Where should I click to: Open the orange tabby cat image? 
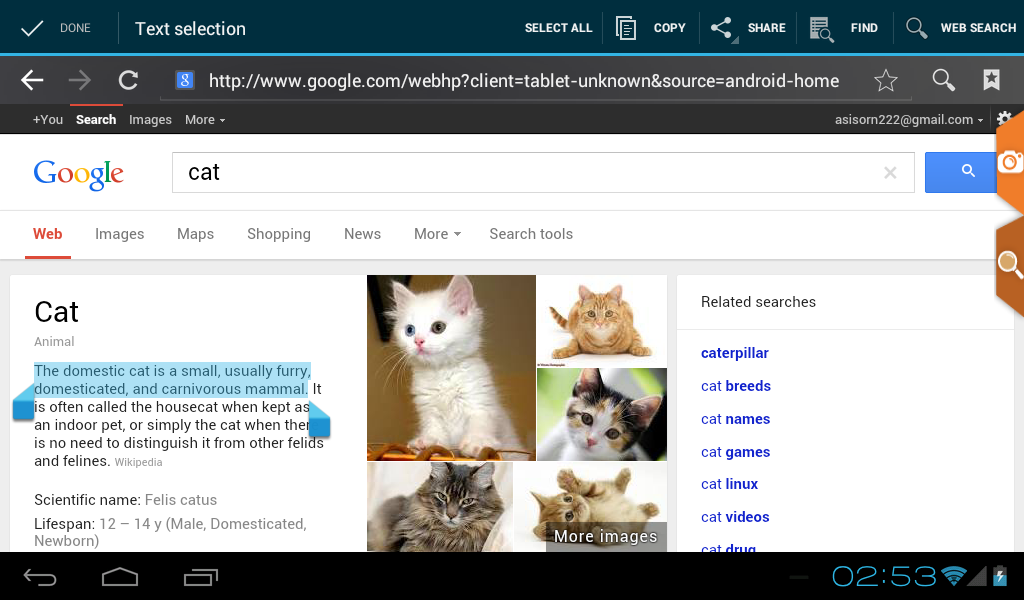click(x=602, y=321)
